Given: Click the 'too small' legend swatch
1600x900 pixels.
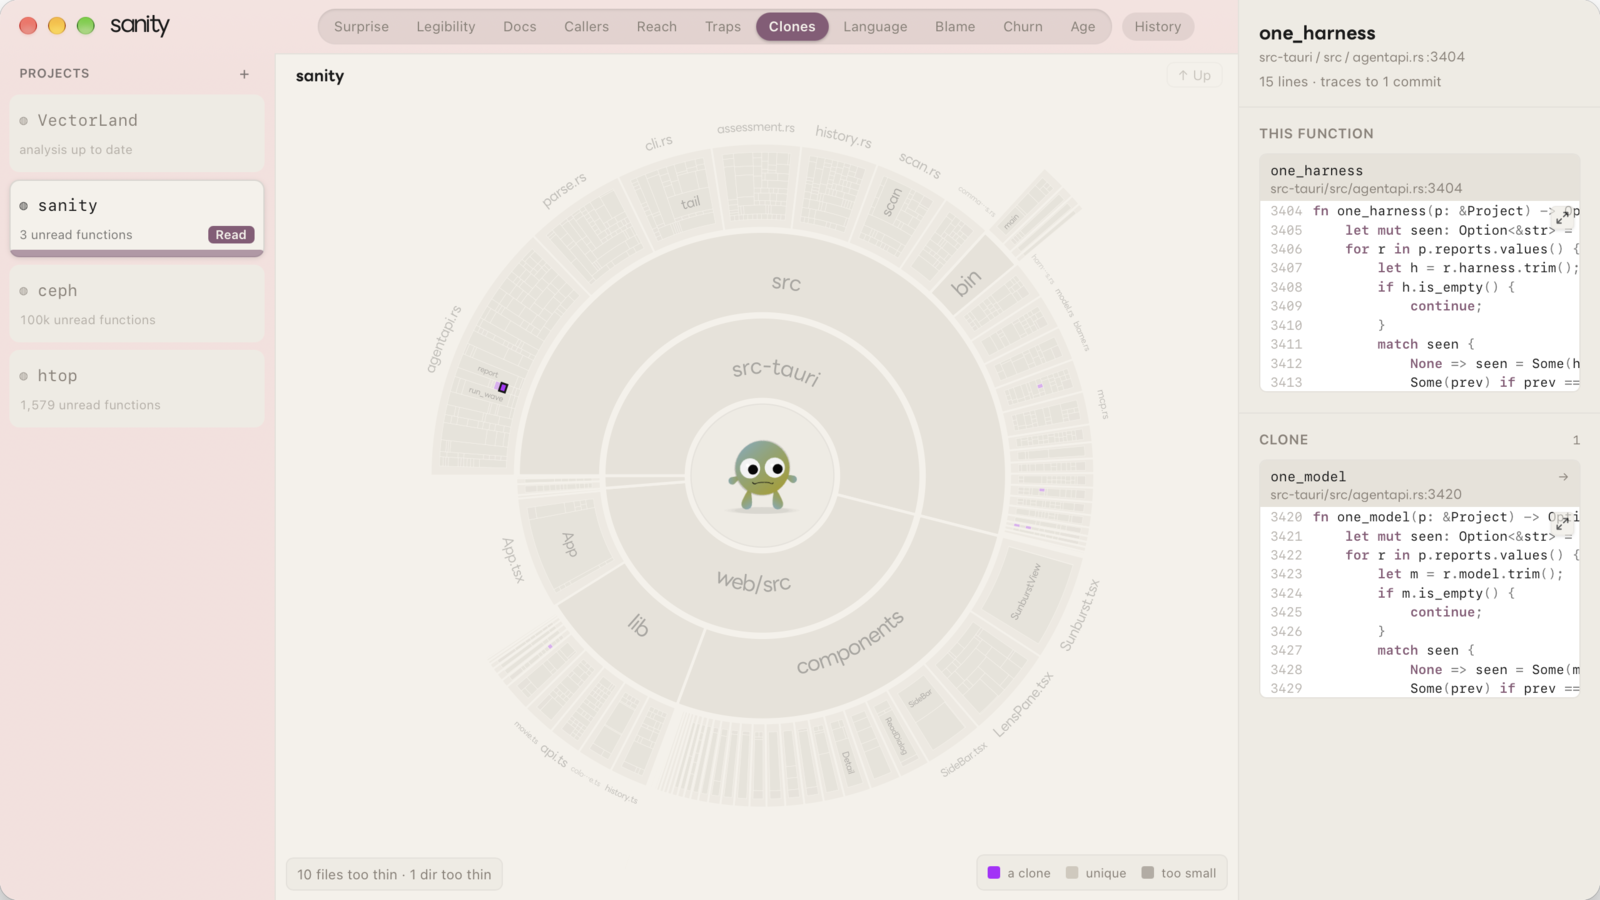Looking at the screenshot, I should 1148,873.
